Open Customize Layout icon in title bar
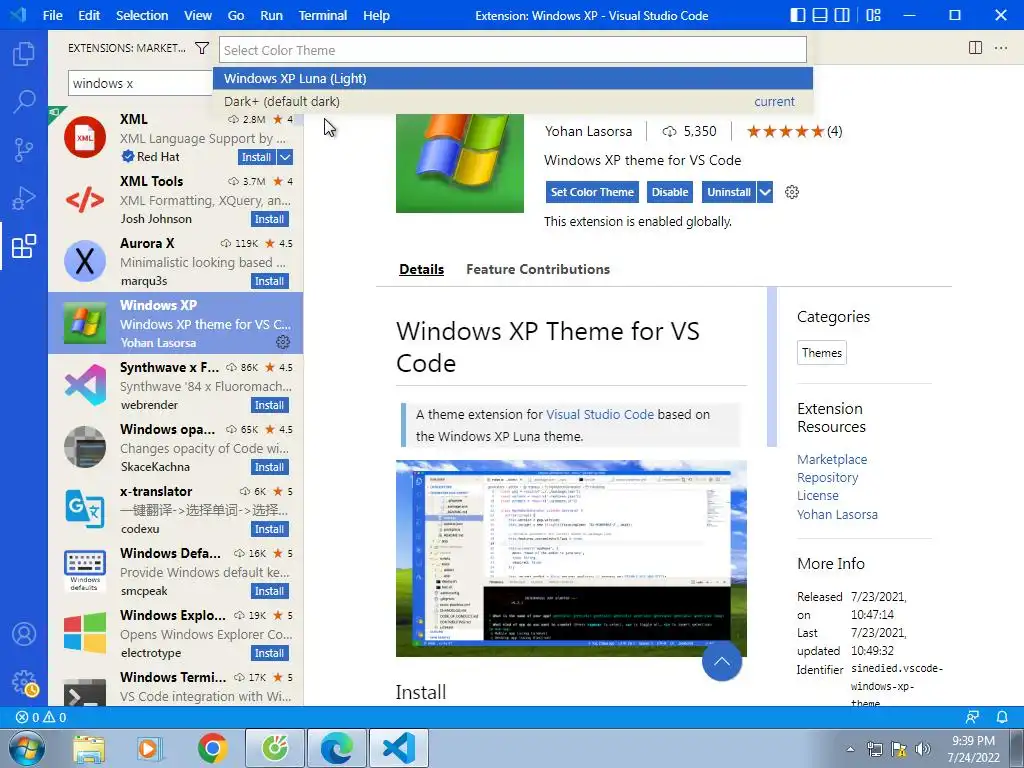This screenshot has width=1024, height=768. point(873,15)
